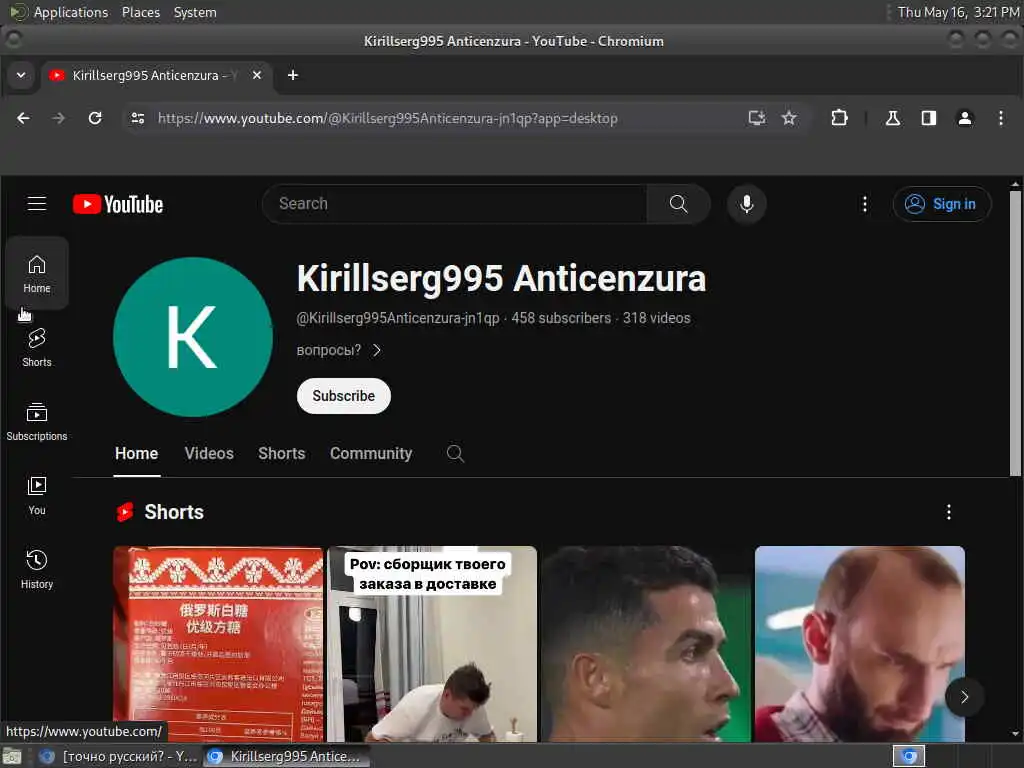Click the YouTube logo
The height and width of the screenshot is (768, 1024).
pos(118,204)
